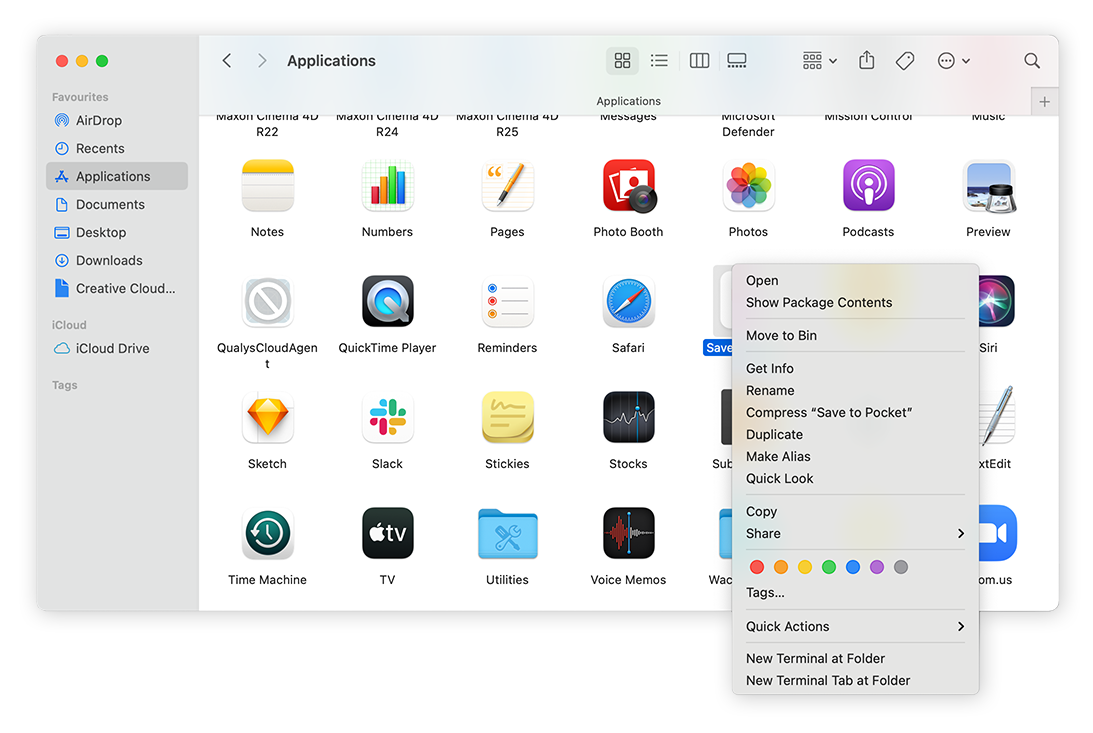Switch to list view
Viewport: 1093px width, 733px height.
pyautogui.click(x=659, y=61)
